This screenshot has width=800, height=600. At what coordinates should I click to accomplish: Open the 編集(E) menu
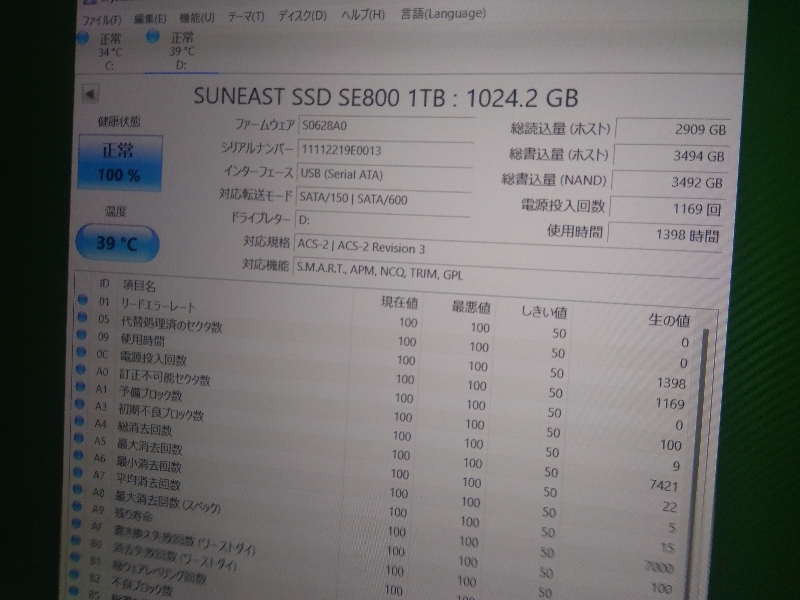pos(151,19)
